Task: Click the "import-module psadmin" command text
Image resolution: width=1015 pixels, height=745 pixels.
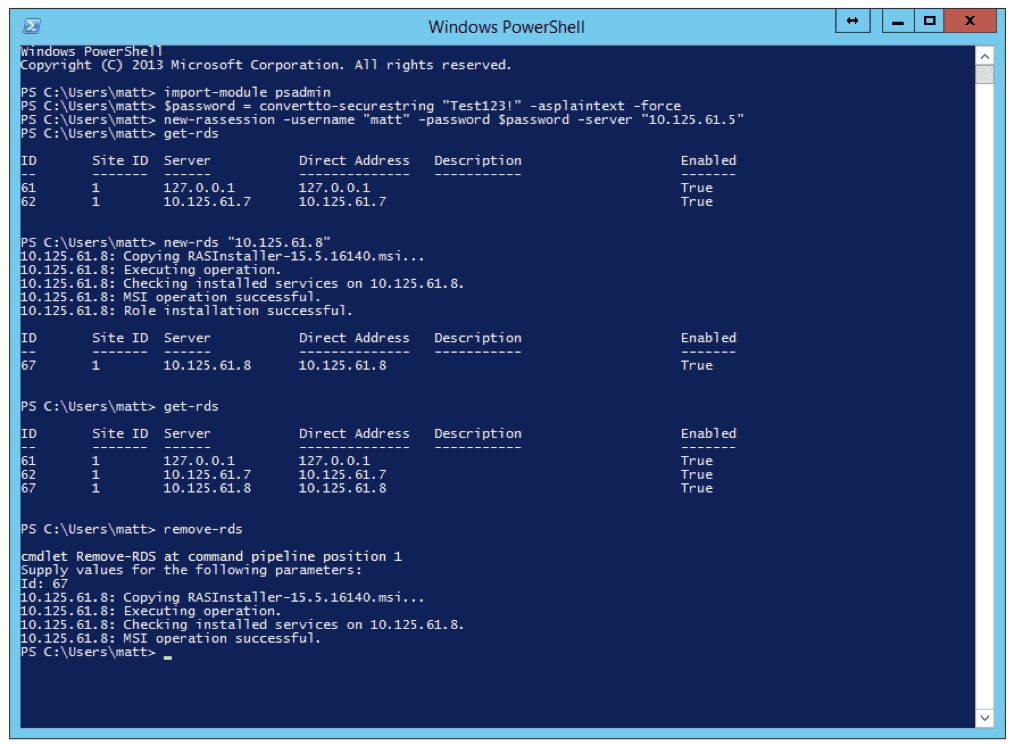Action: coord(247,92)
